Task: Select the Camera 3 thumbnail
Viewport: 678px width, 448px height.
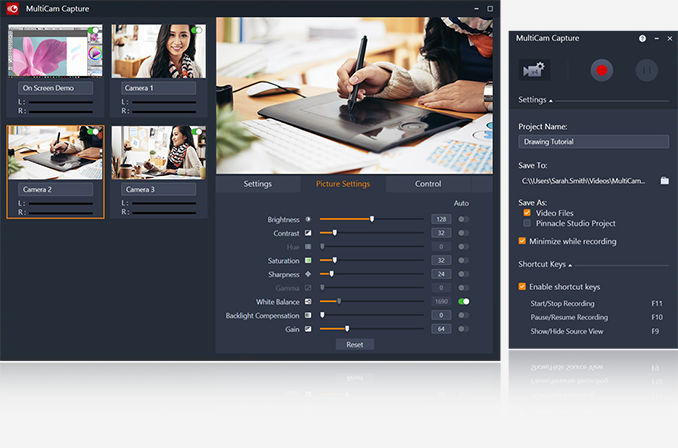Action: [159, 153]
